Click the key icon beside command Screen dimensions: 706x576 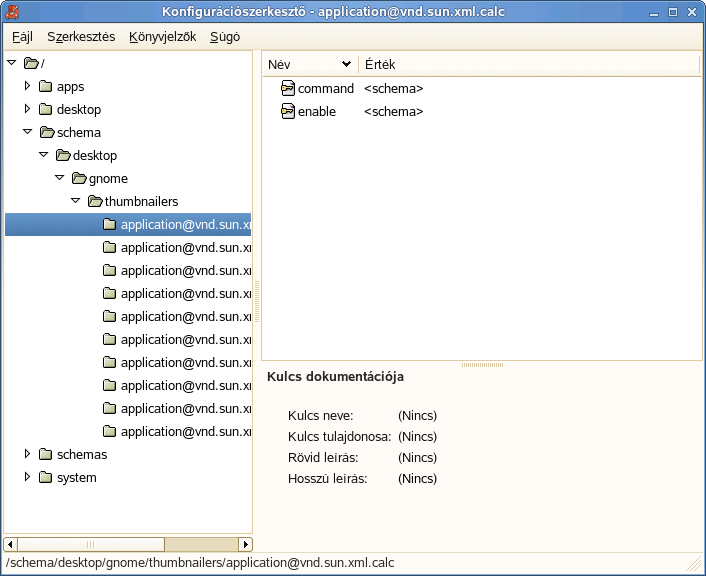pyautogui.click(x=288, y=88)
